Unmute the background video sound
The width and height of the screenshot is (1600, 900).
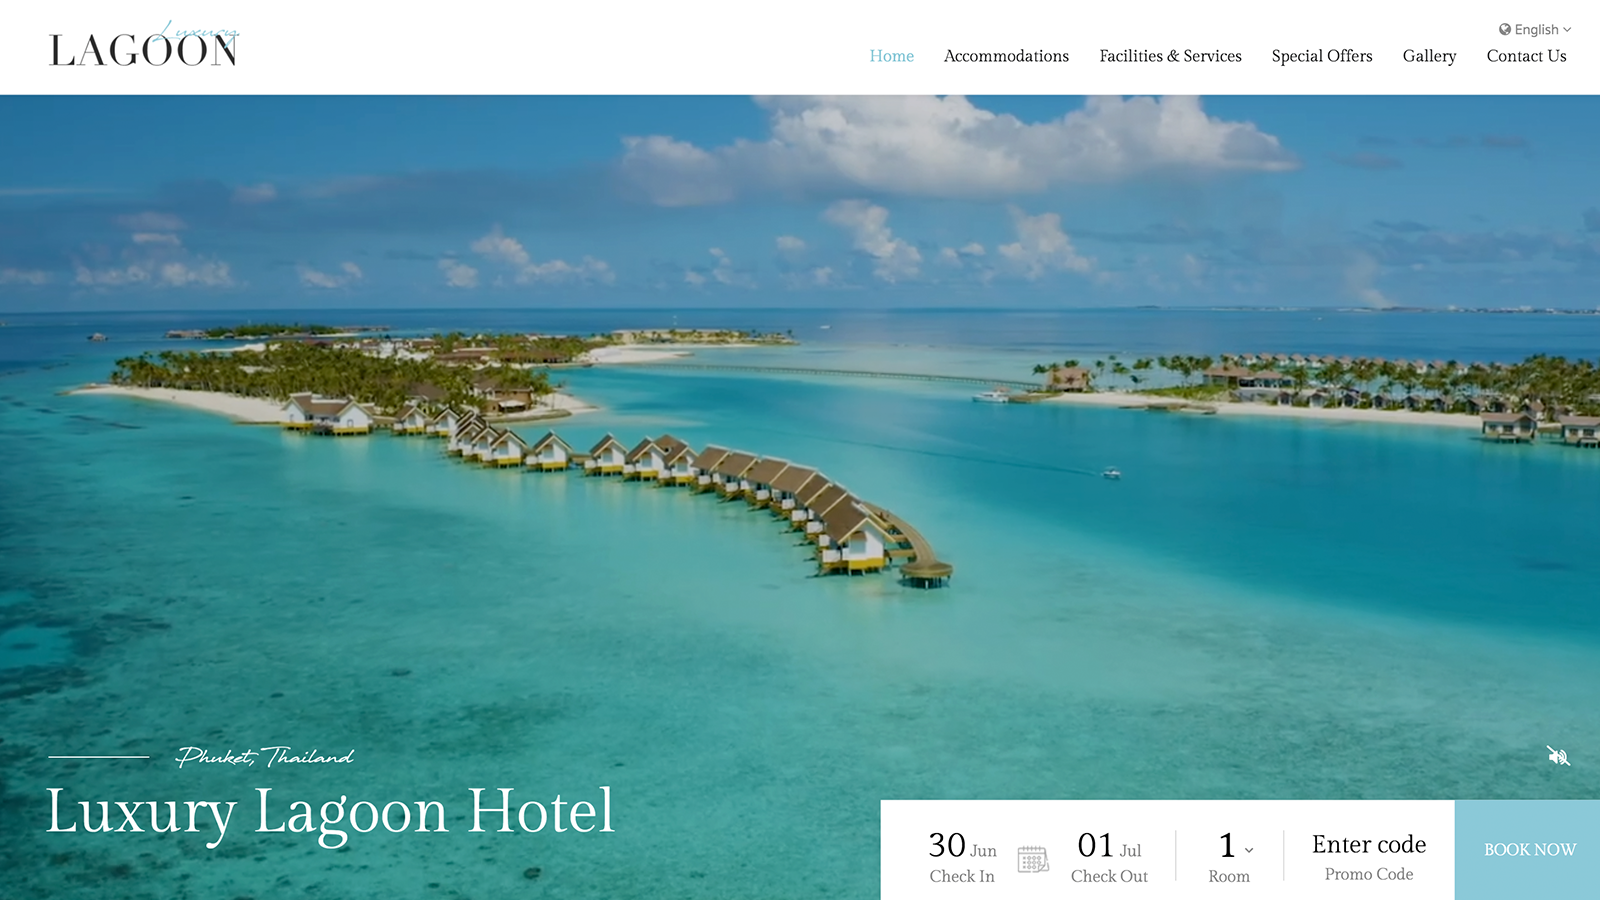click(1558, 756)
